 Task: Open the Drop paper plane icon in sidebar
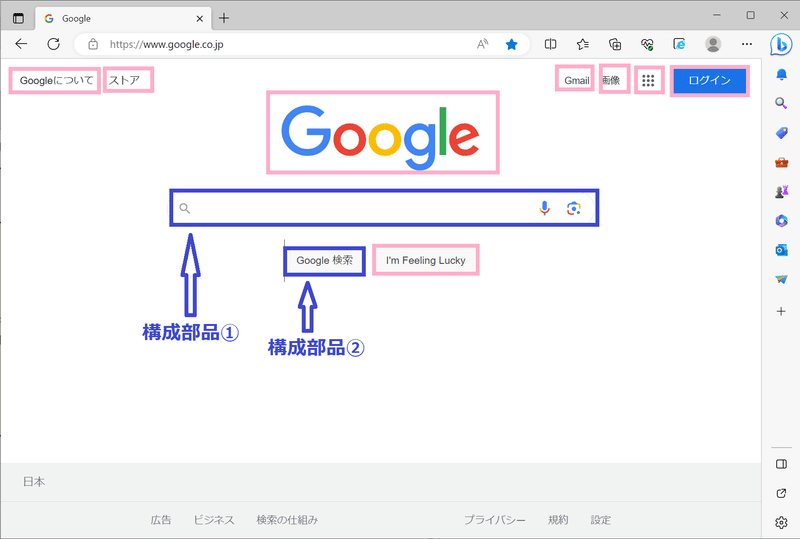[781, 279]
